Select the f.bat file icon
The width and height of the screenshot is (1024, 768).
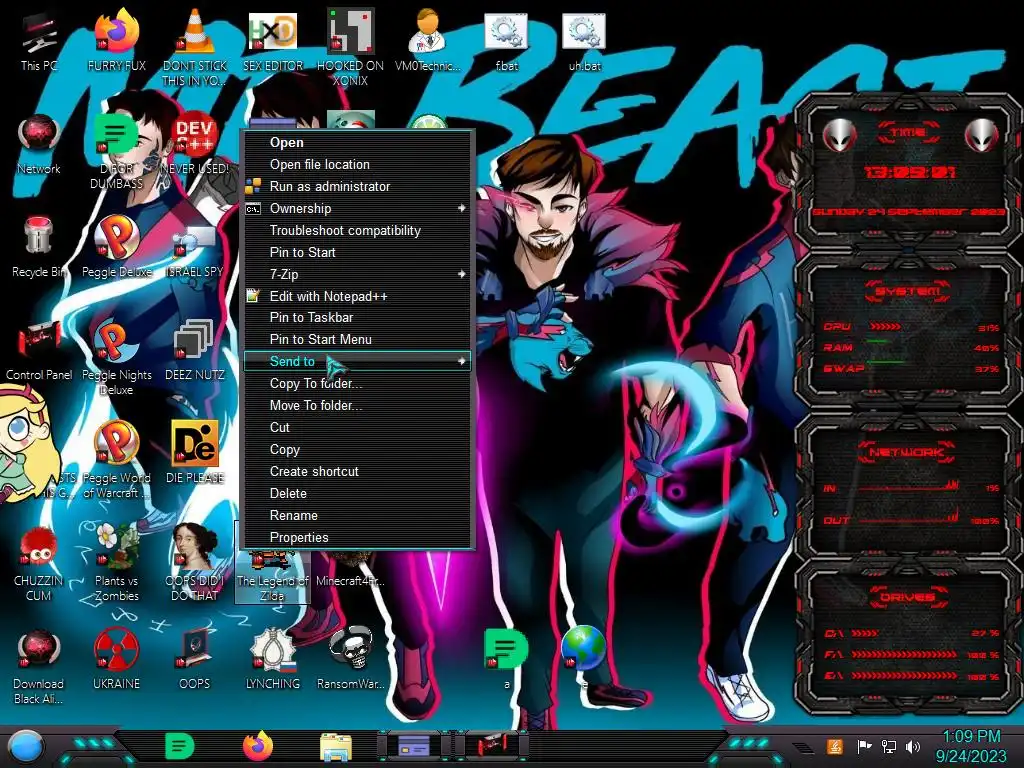click(x=506, y=40)
